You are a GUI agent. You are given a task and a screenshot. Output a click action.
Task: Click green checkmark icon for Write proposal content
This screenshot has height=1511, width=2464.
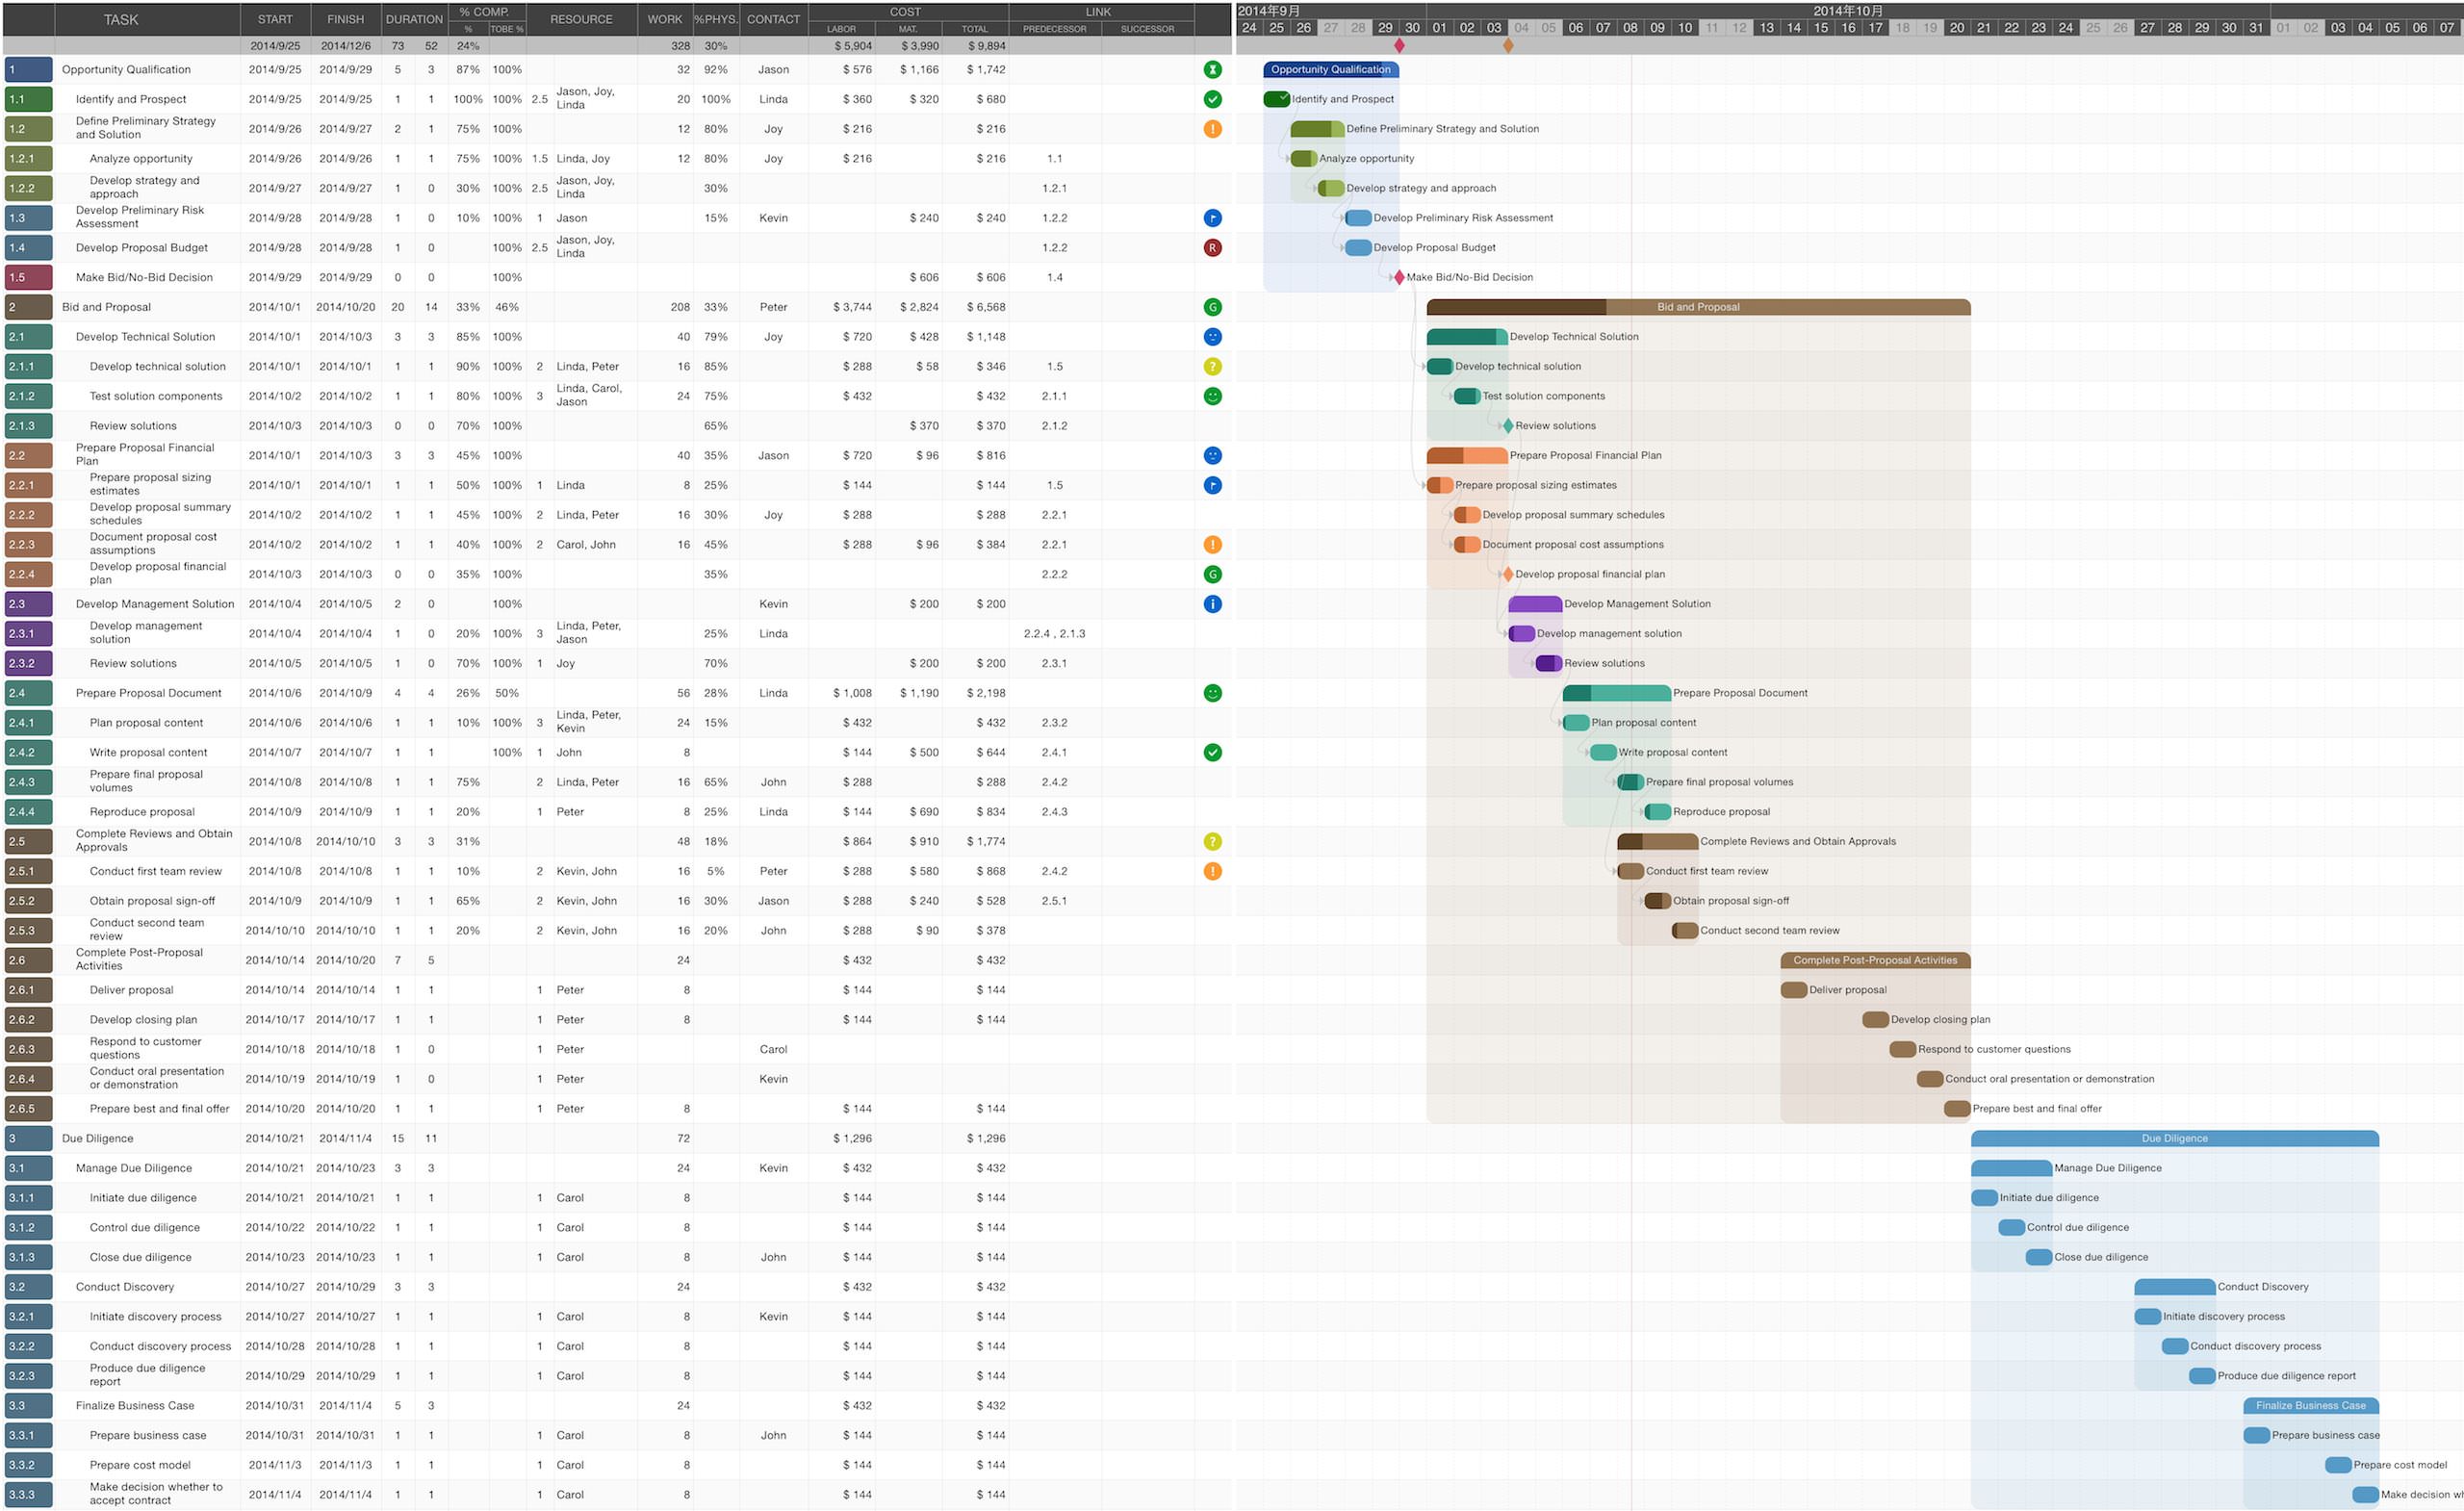point(1212,753)
